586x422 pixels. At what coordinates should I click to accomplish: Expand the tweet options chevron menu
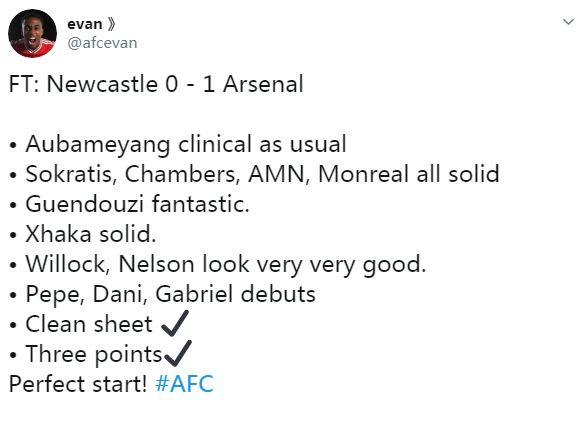568,22
